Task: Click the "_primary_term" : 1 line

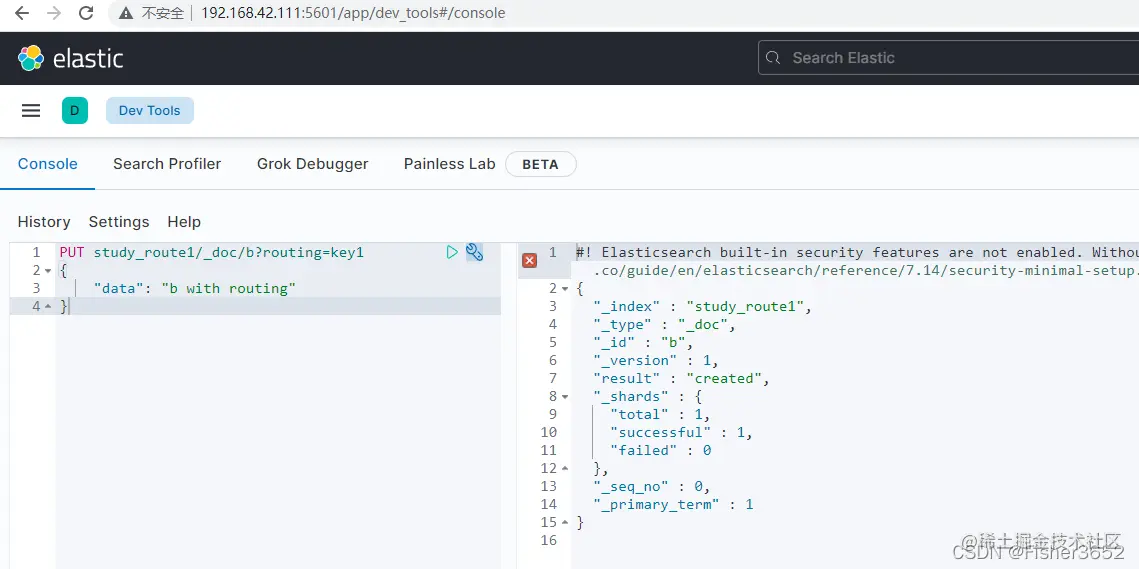Action: click(x=673, y=504)
